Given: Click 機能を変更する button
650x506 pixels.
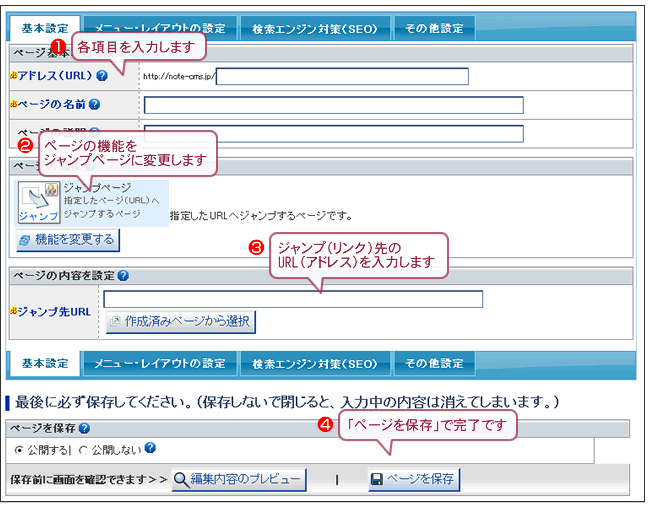Looking at the screenshot, I should pos(68,240).
